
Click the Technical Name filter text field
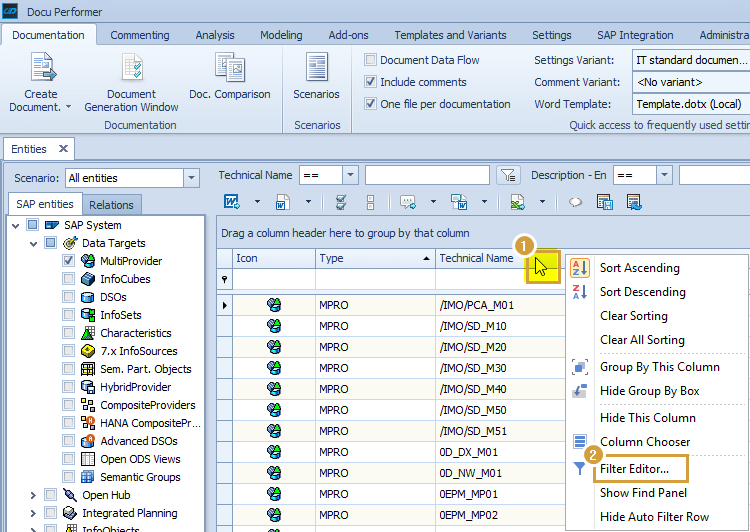[427, 176]
